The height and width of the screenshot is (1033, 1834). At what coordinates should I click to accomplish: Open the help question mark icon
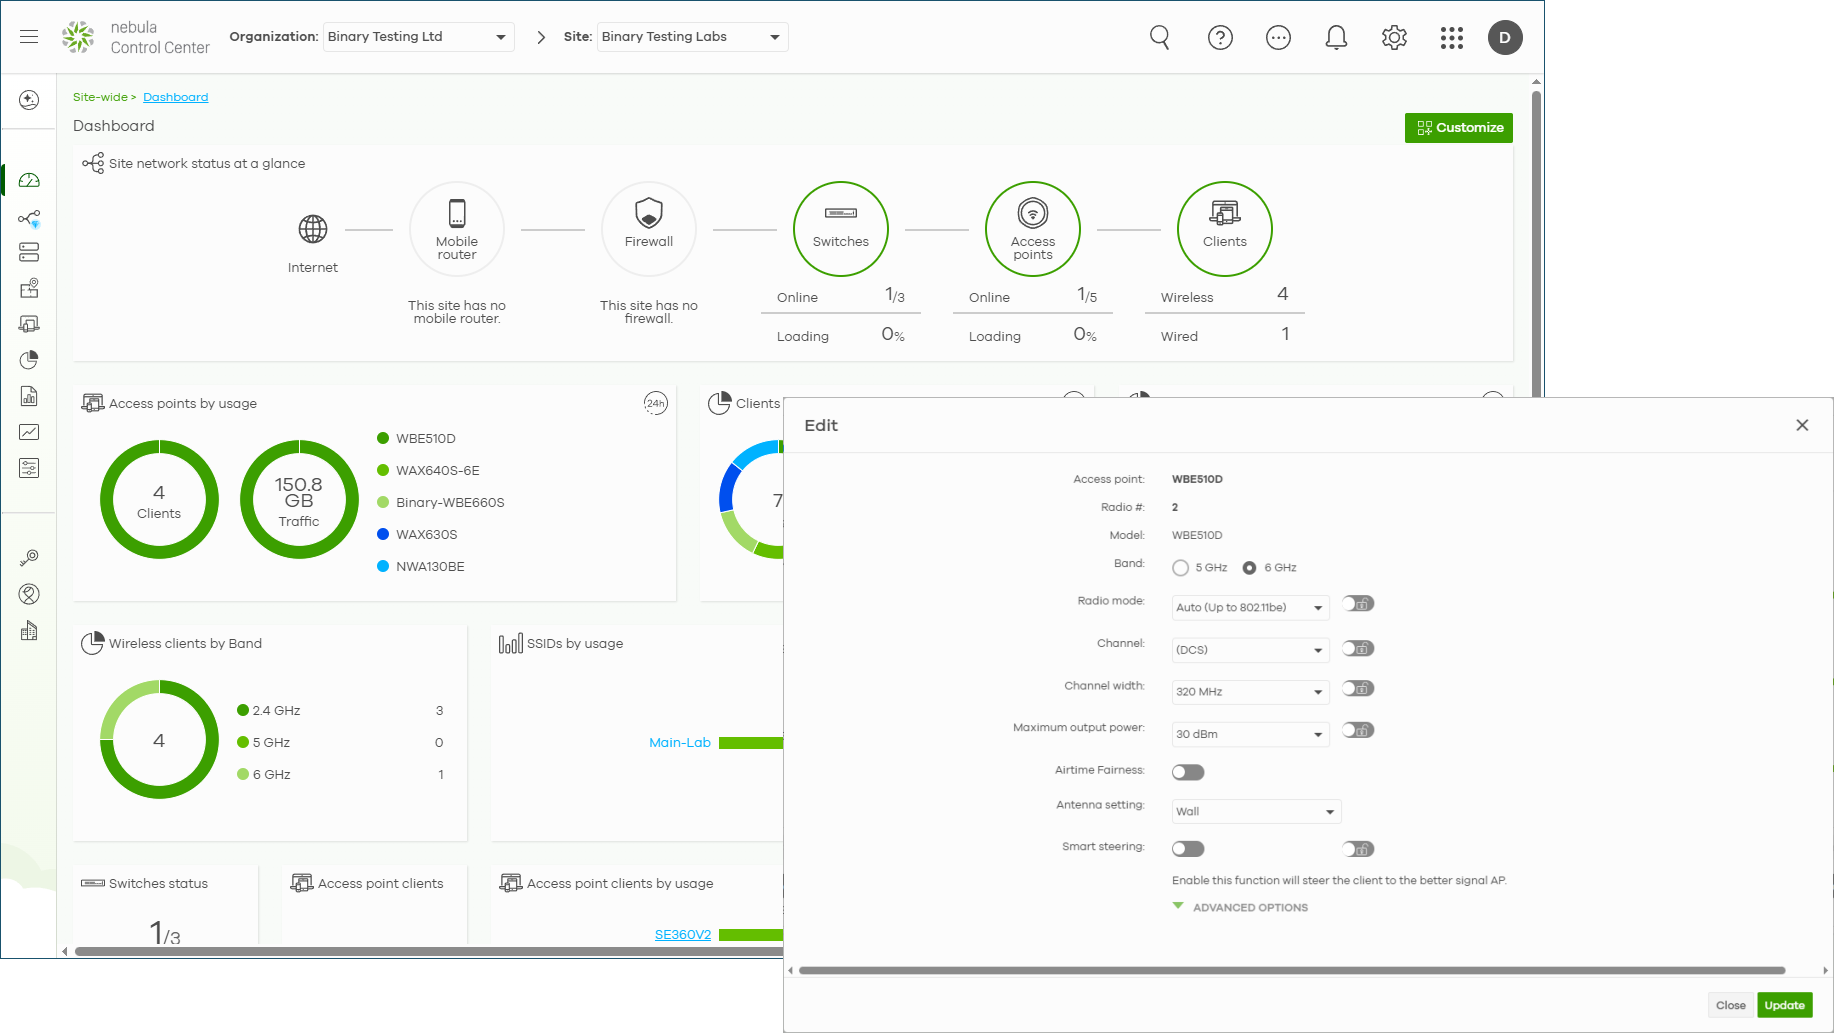coord(1220,37)
